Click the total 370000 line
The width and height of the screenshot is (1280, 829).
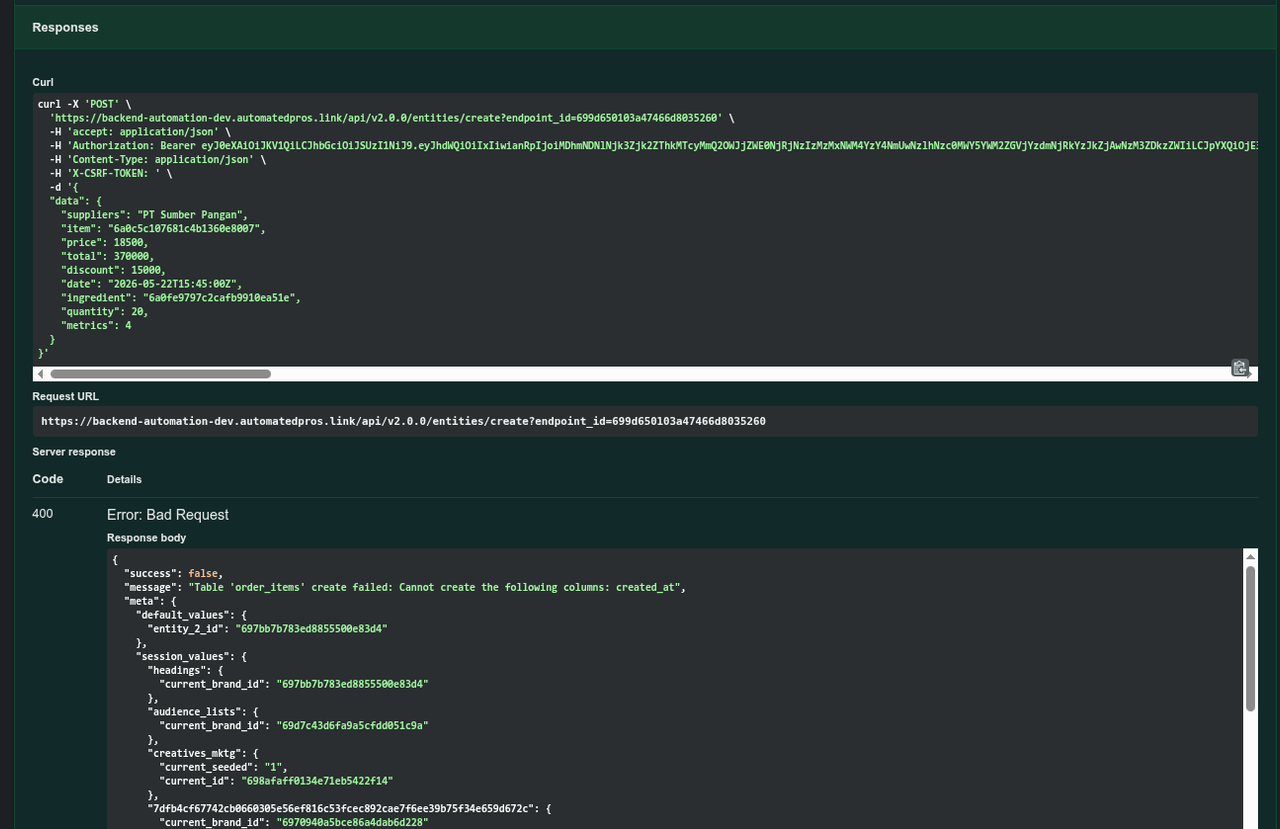point(108,256)
